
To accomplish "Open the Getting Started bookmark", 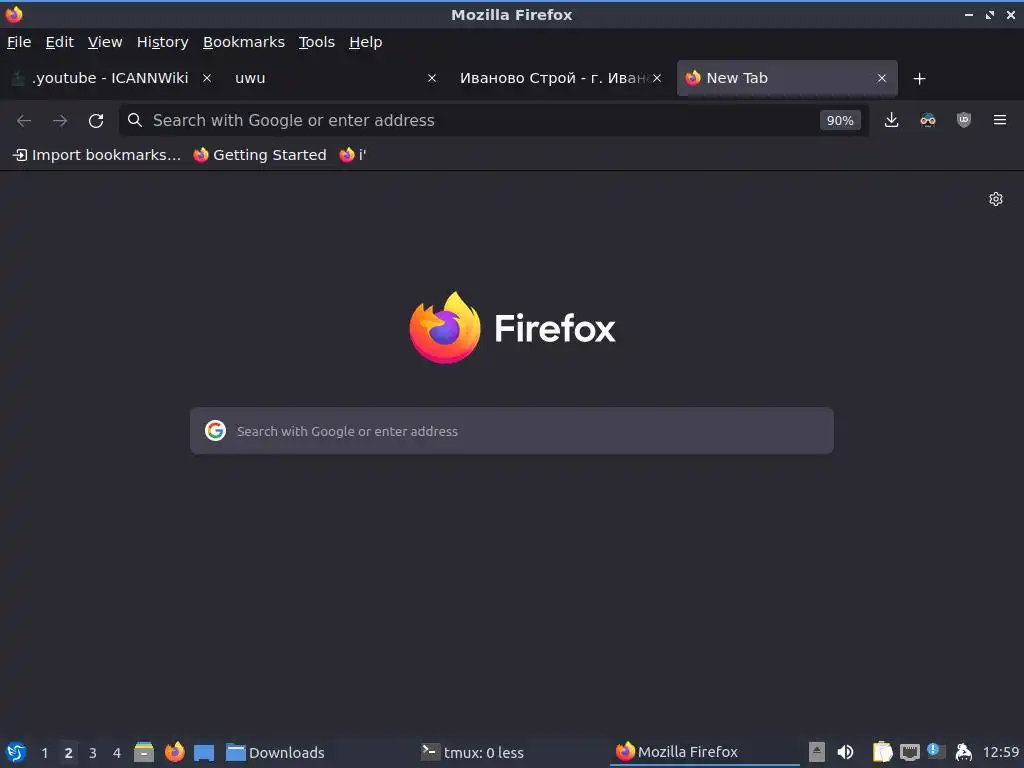I will coord(260,155).
